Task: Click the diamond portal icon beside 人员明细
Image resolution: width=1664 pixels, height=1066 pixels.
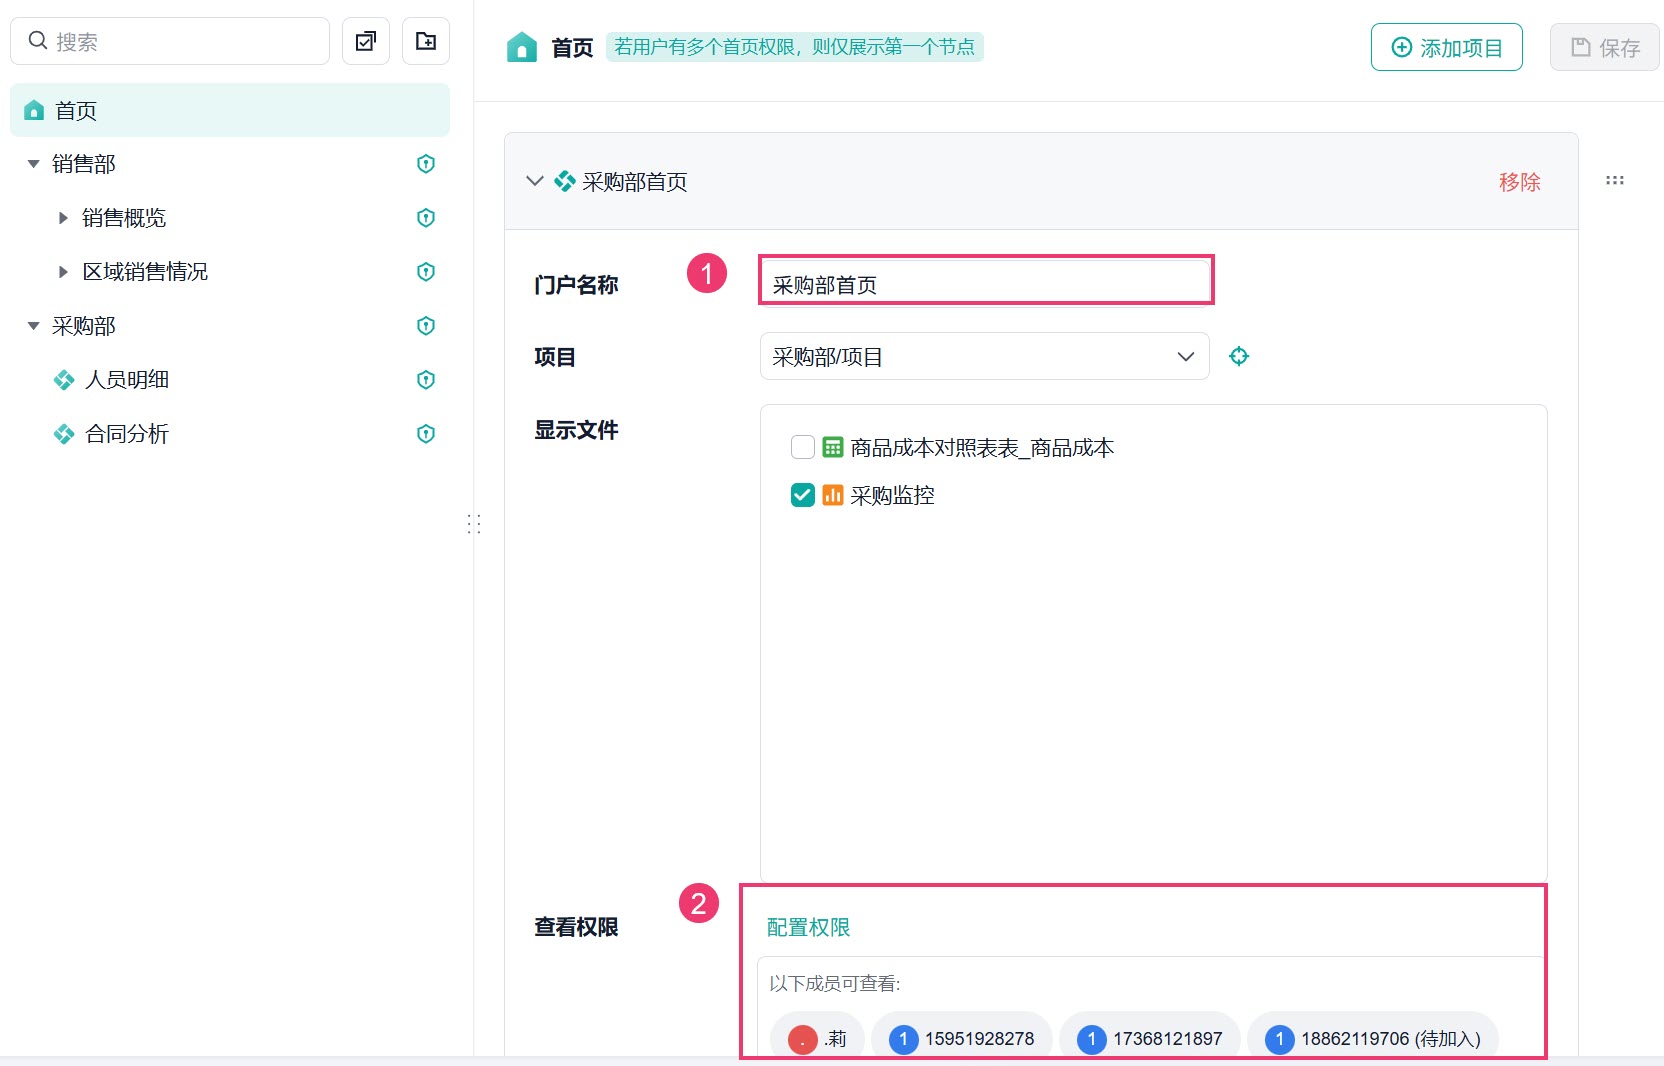Action: click(x=64, y=380)
